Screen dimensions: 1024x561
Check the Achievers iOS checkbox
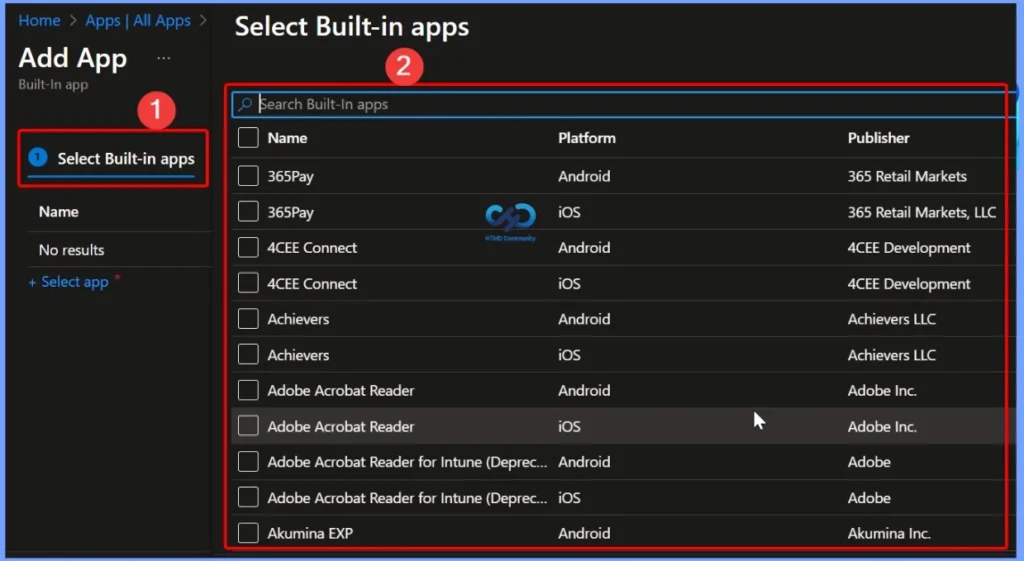click(248, 355)
